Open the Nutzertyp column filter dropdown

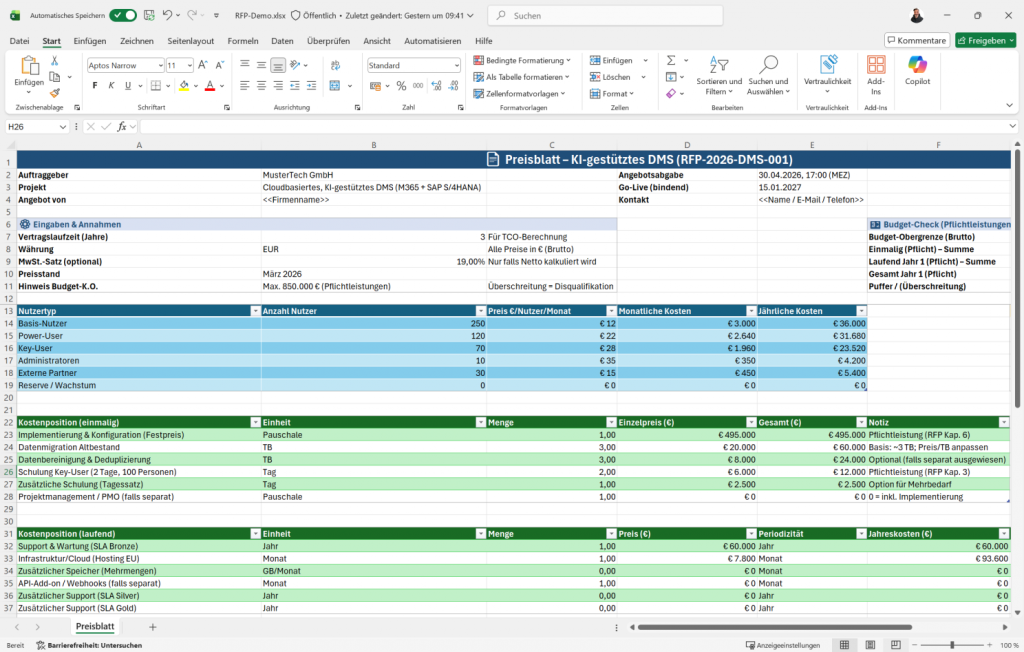(x=253, y=311)
